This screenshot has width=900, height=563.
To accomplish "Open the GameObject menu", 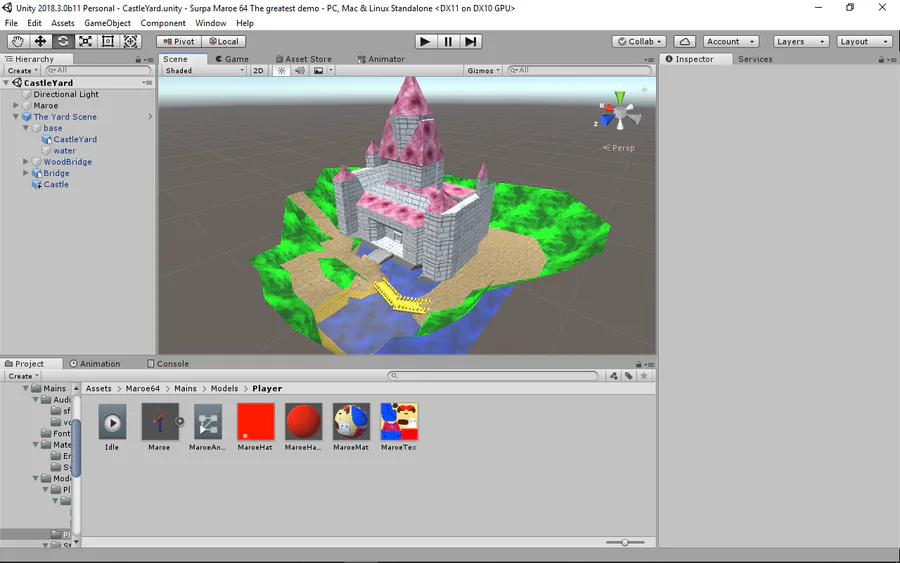I will point(107,23).
